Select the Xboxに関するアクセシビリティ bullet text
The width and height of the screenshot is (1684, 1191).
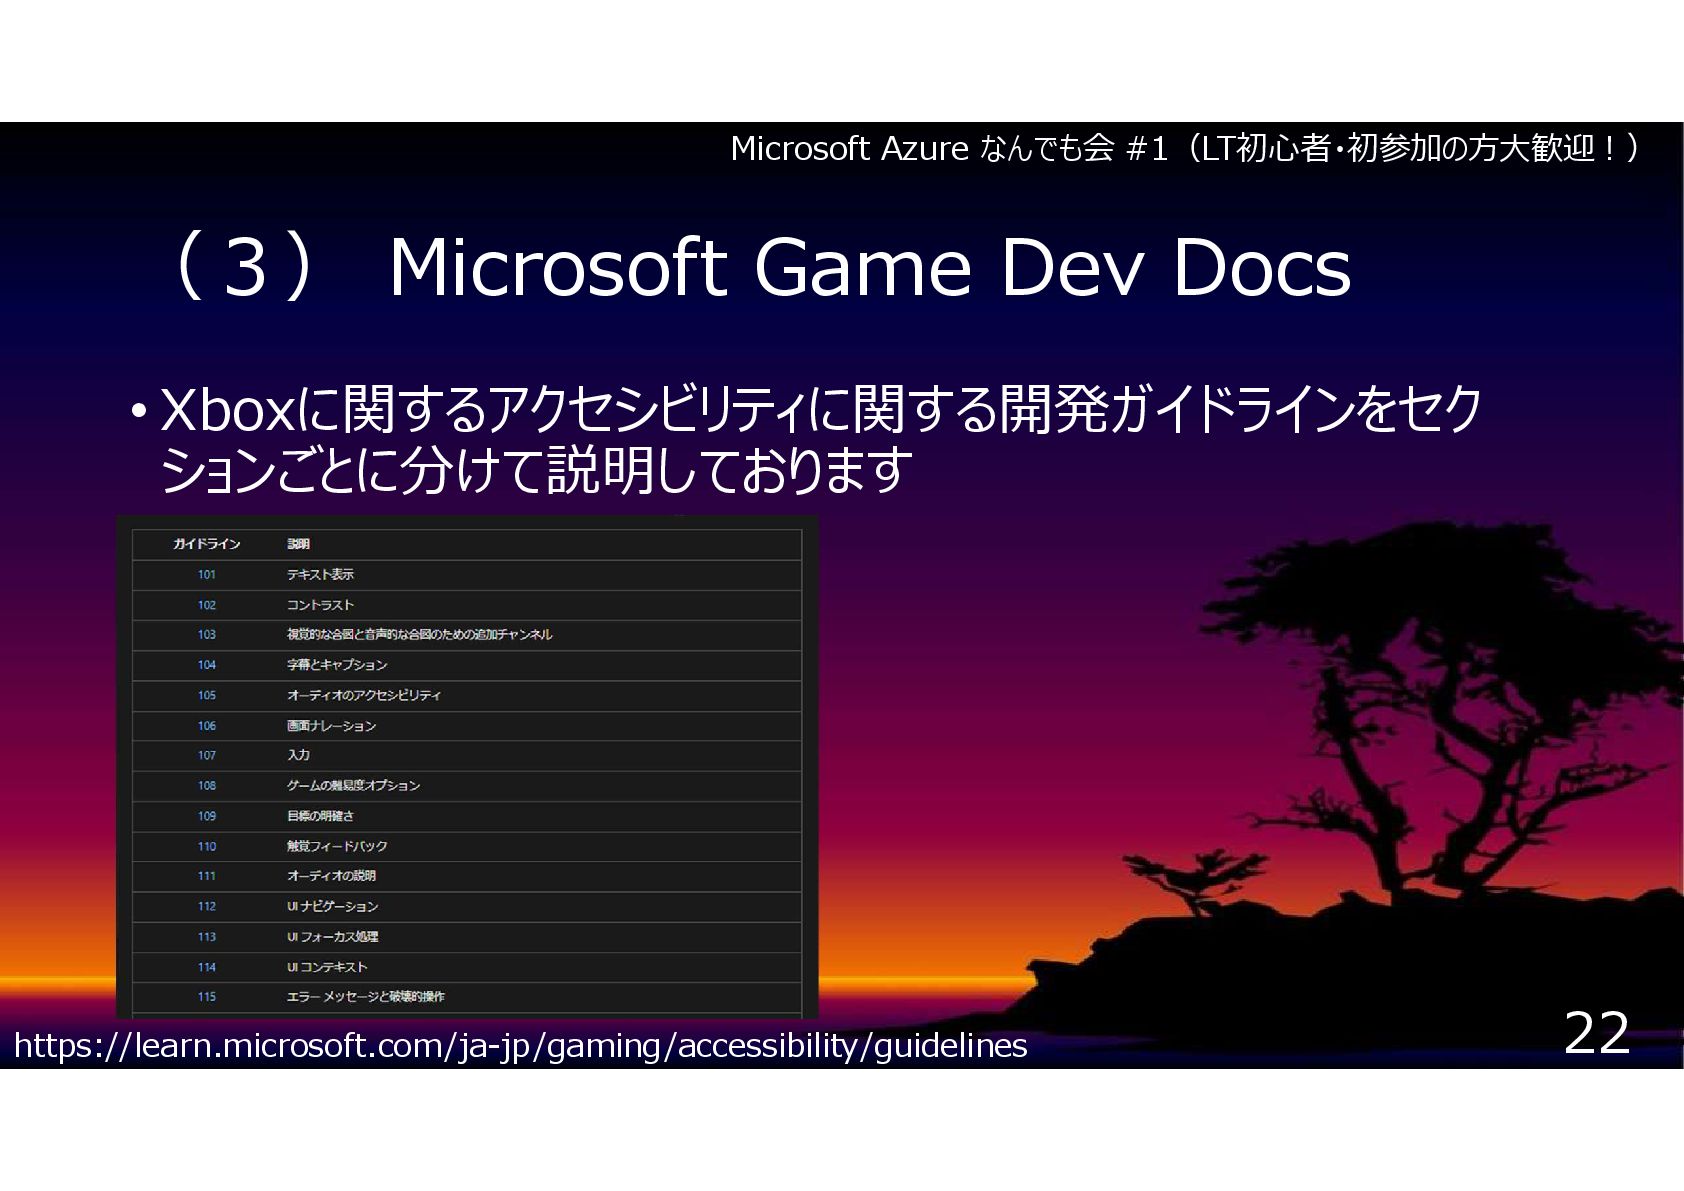(x=820, y=440)
